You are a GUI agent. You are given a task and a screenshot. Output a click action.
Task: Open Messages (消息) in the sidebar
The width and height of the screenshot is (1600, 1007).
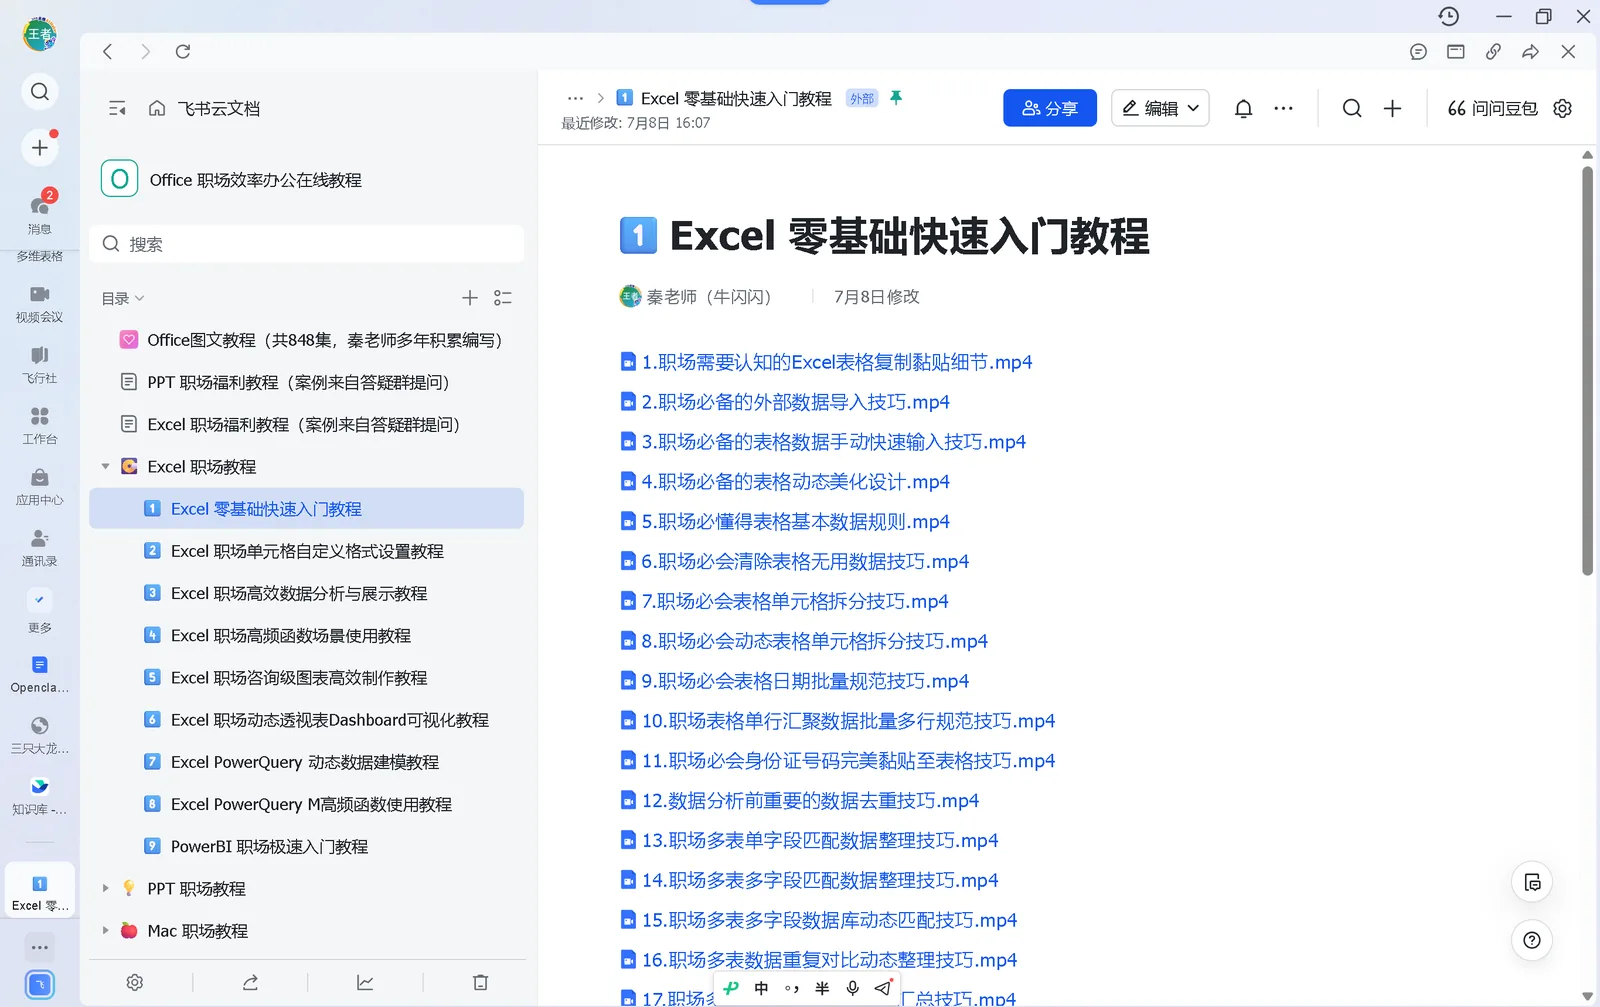click(40, 213)
